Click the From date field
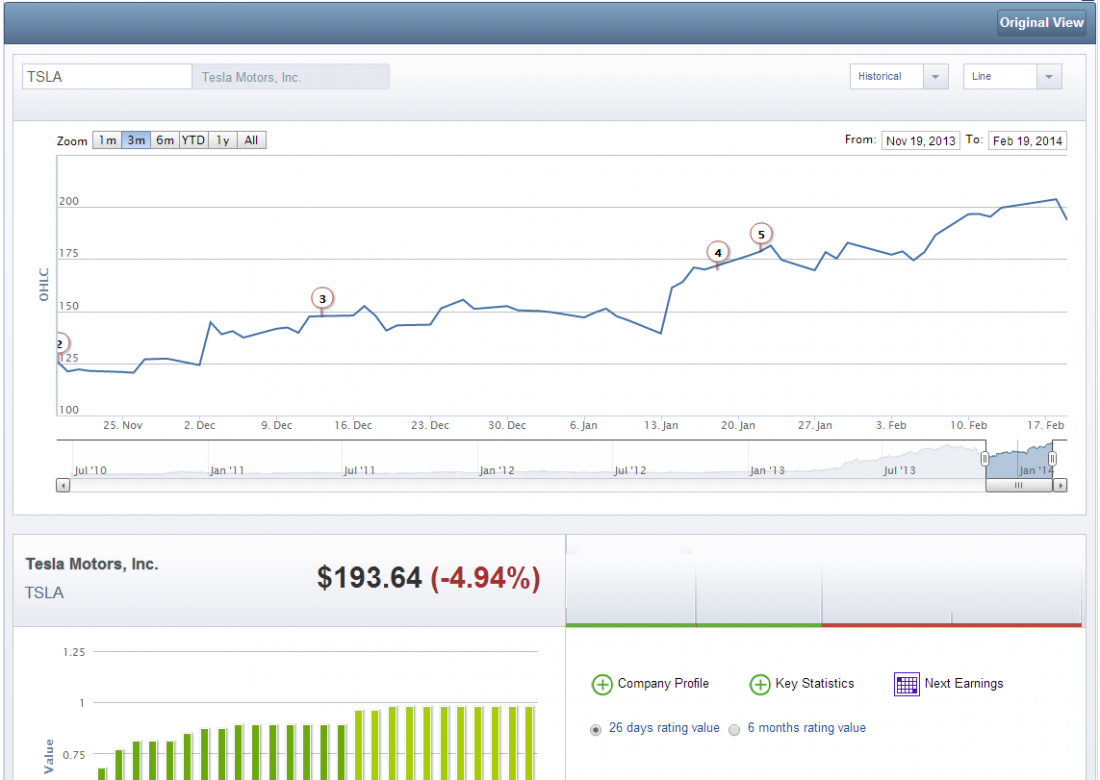The image size is (1100, 780). coord(920,141)
